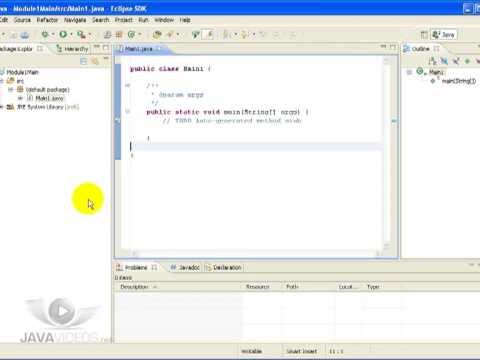Image resolution: width=480 pixels, height=360 pixels.
Task: Toggle Sort in Outline toolbar
Action: pos(432,61)
